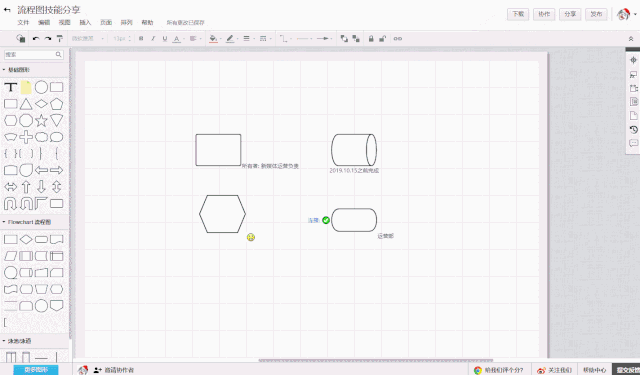This screenshot has height=375, width=640.
Task: Select the Text T shape
Action: (11, 87)
